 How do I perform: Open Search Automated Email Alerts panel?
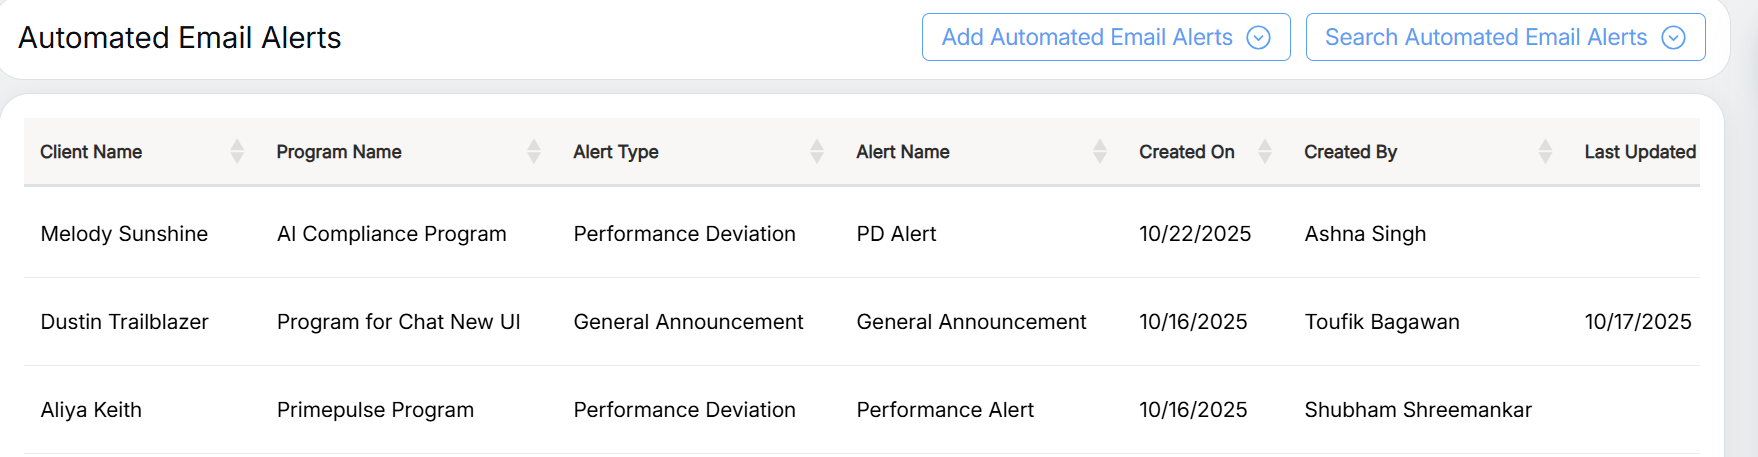click(1485, 38)
